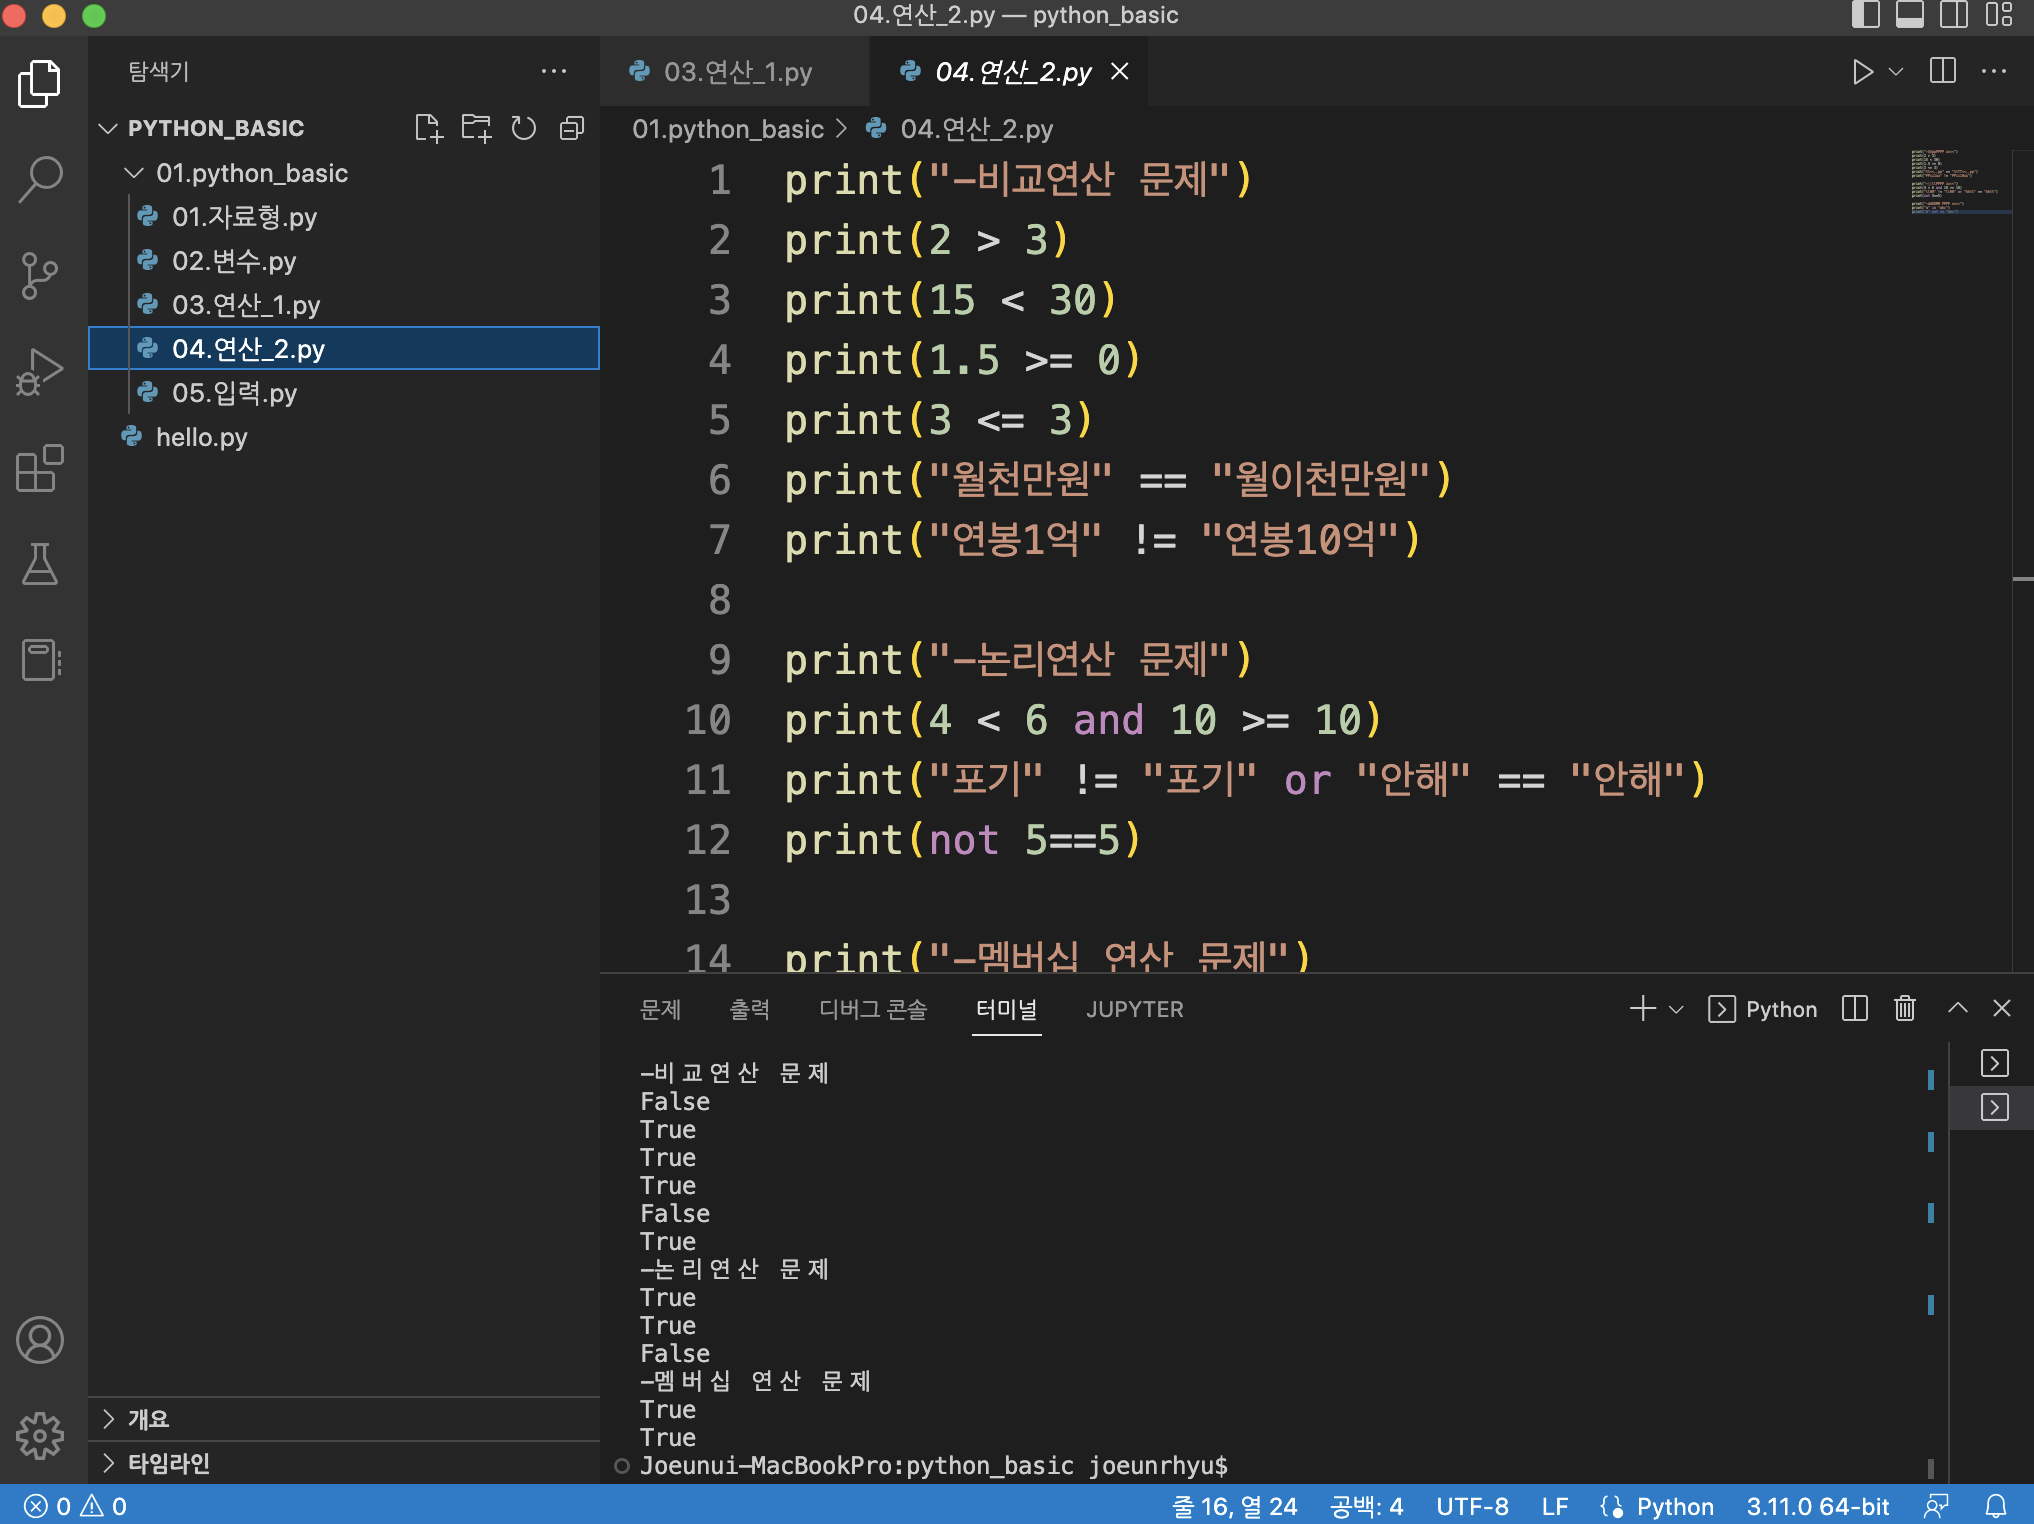Kill the active terminal

[x=1905, y=1008]
